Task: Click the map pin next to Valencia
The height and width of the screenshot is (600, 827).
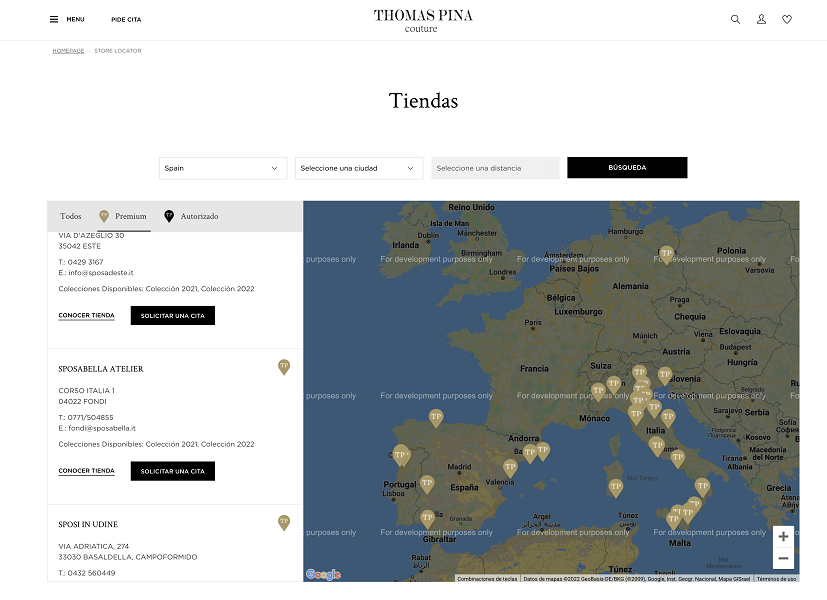Action: pos(510,468)
